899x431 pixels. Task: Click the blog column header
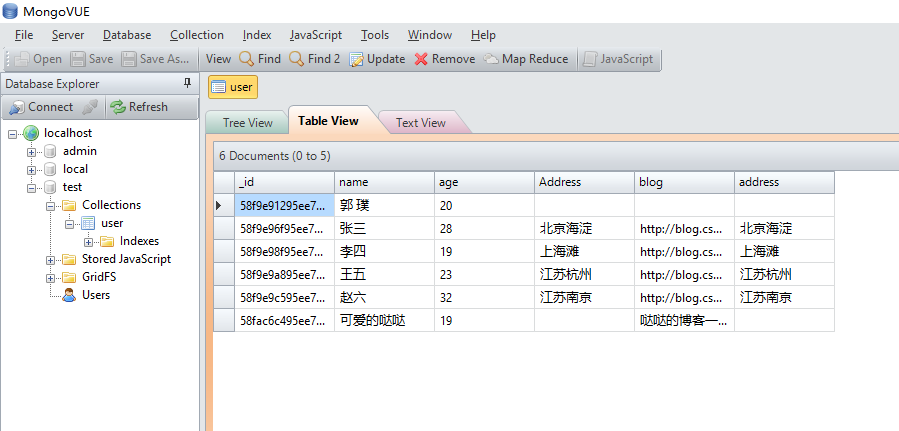click(x=684, y=182)
